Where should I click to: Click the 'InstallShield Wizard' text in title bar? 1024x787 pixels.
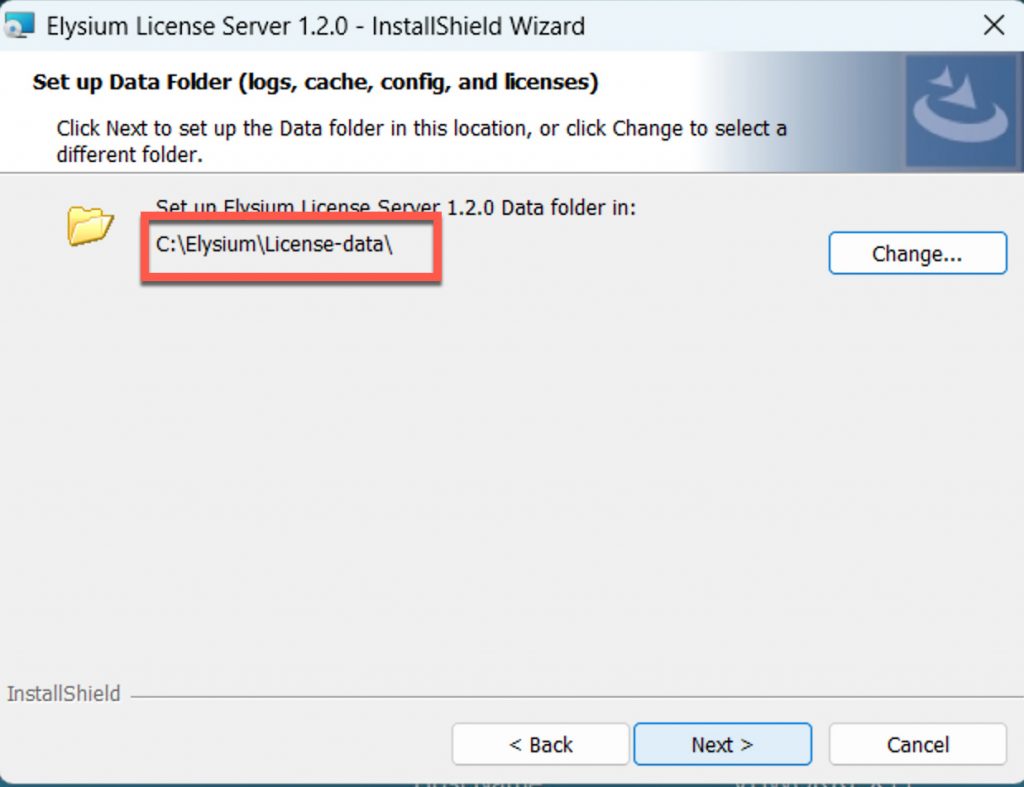pyautogui.click(x=478, y=26)
